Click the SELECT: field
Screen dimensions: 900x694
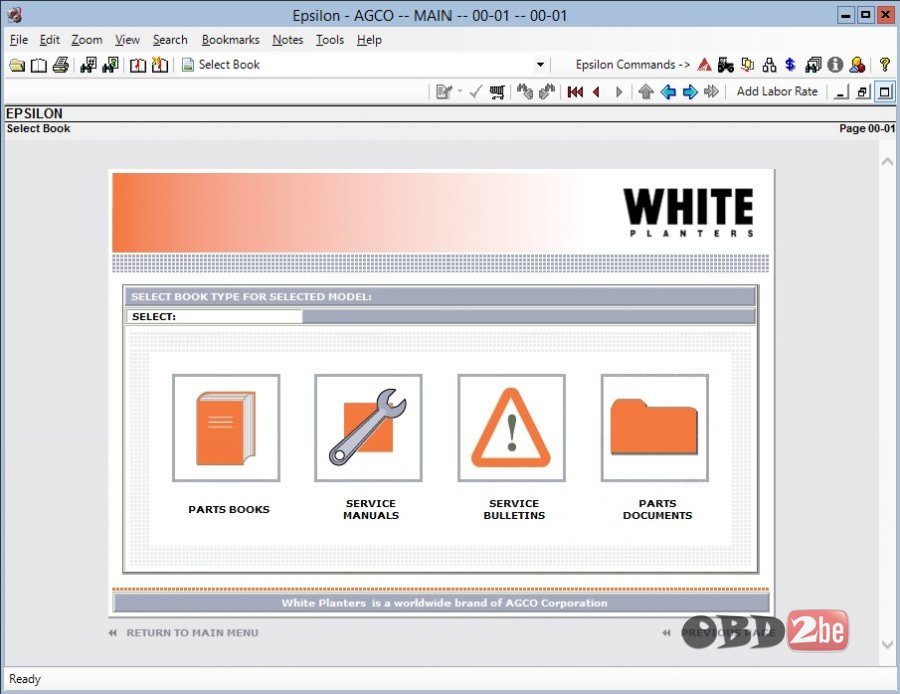[214, 317]
